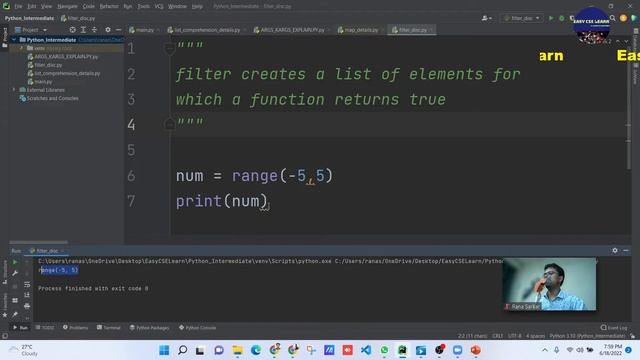
Task: Open the Terminal tool window
Action: [109, 327]
